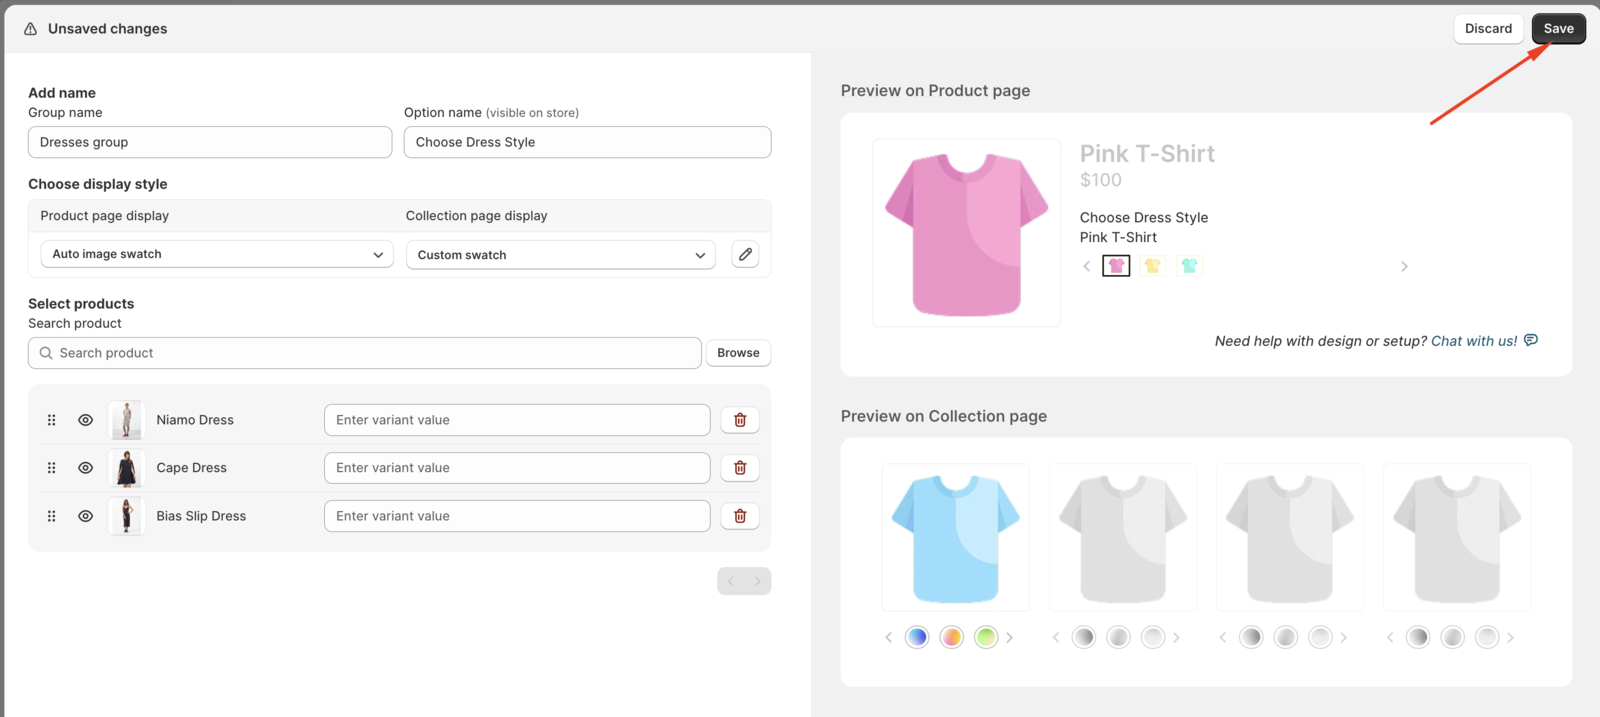Open the Custom swatch dropdown
1600x717 pixels.
561,254
